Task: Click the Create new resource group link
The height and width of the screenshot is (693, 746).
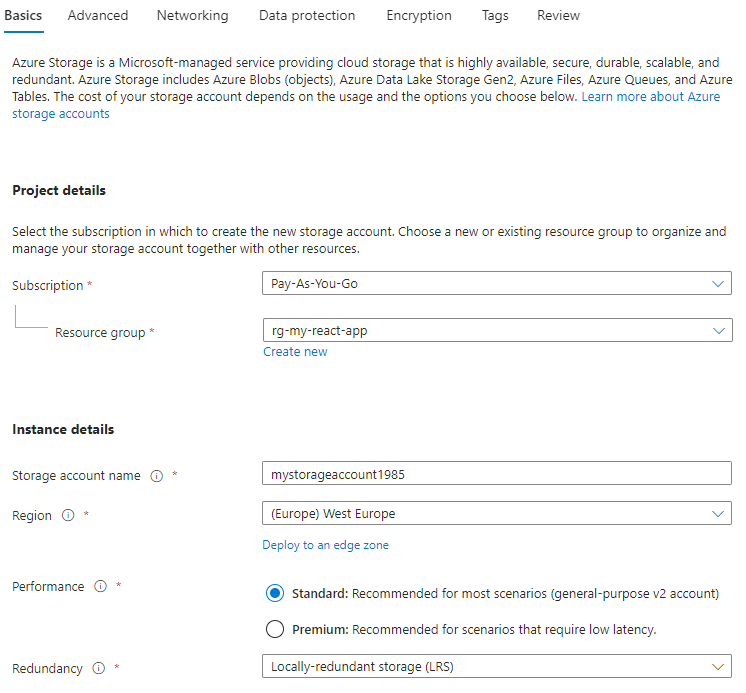Action: tap(295, 351)
